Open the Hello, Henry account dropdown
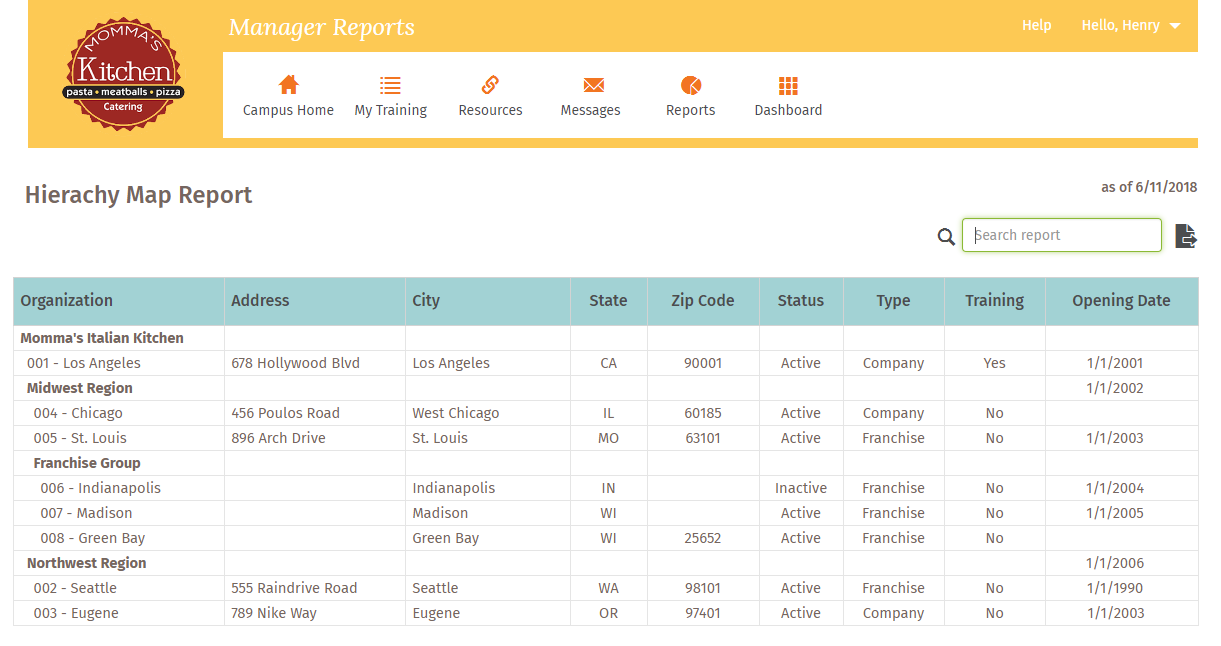This screenshot has width=1221, height=646. pyautogui.click(x=1130, y=25)
